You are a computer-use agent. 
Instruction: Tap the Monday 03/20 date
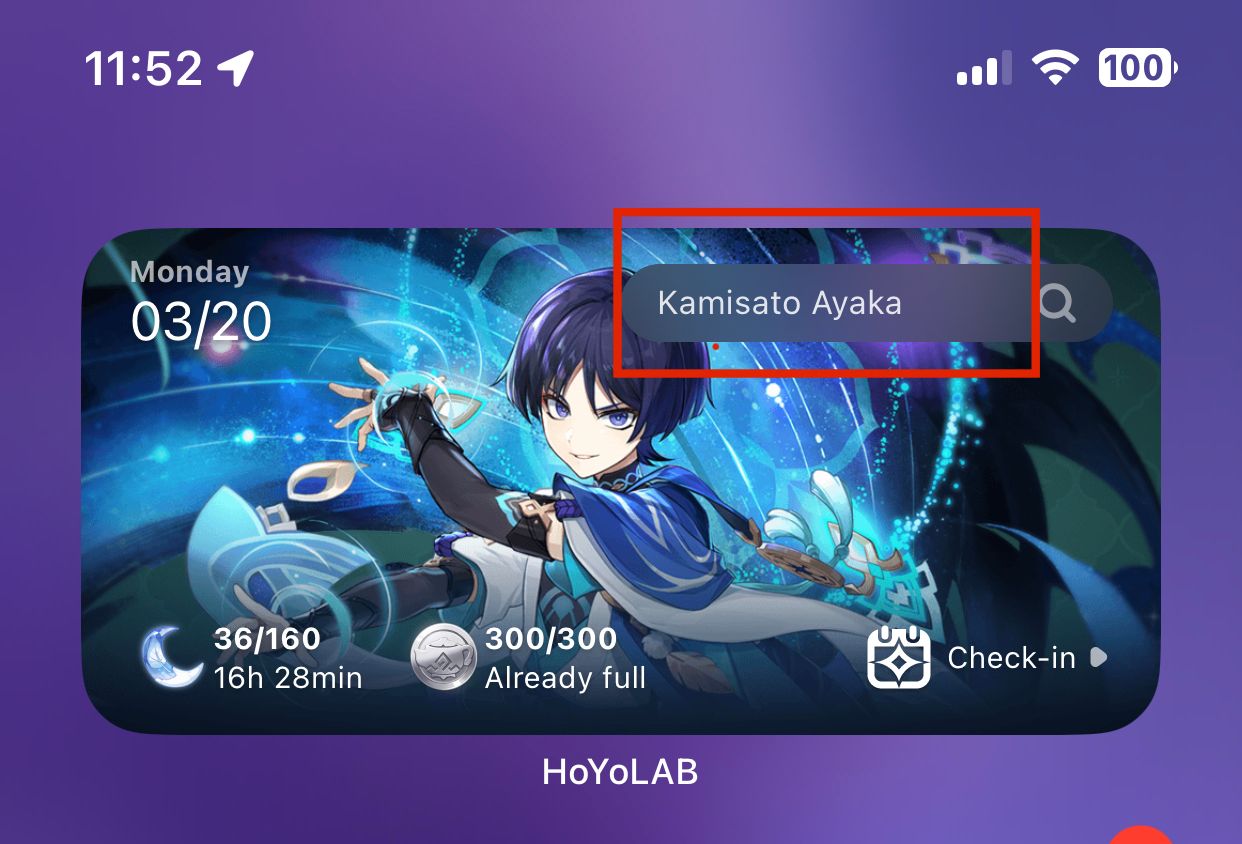(201, 301)
